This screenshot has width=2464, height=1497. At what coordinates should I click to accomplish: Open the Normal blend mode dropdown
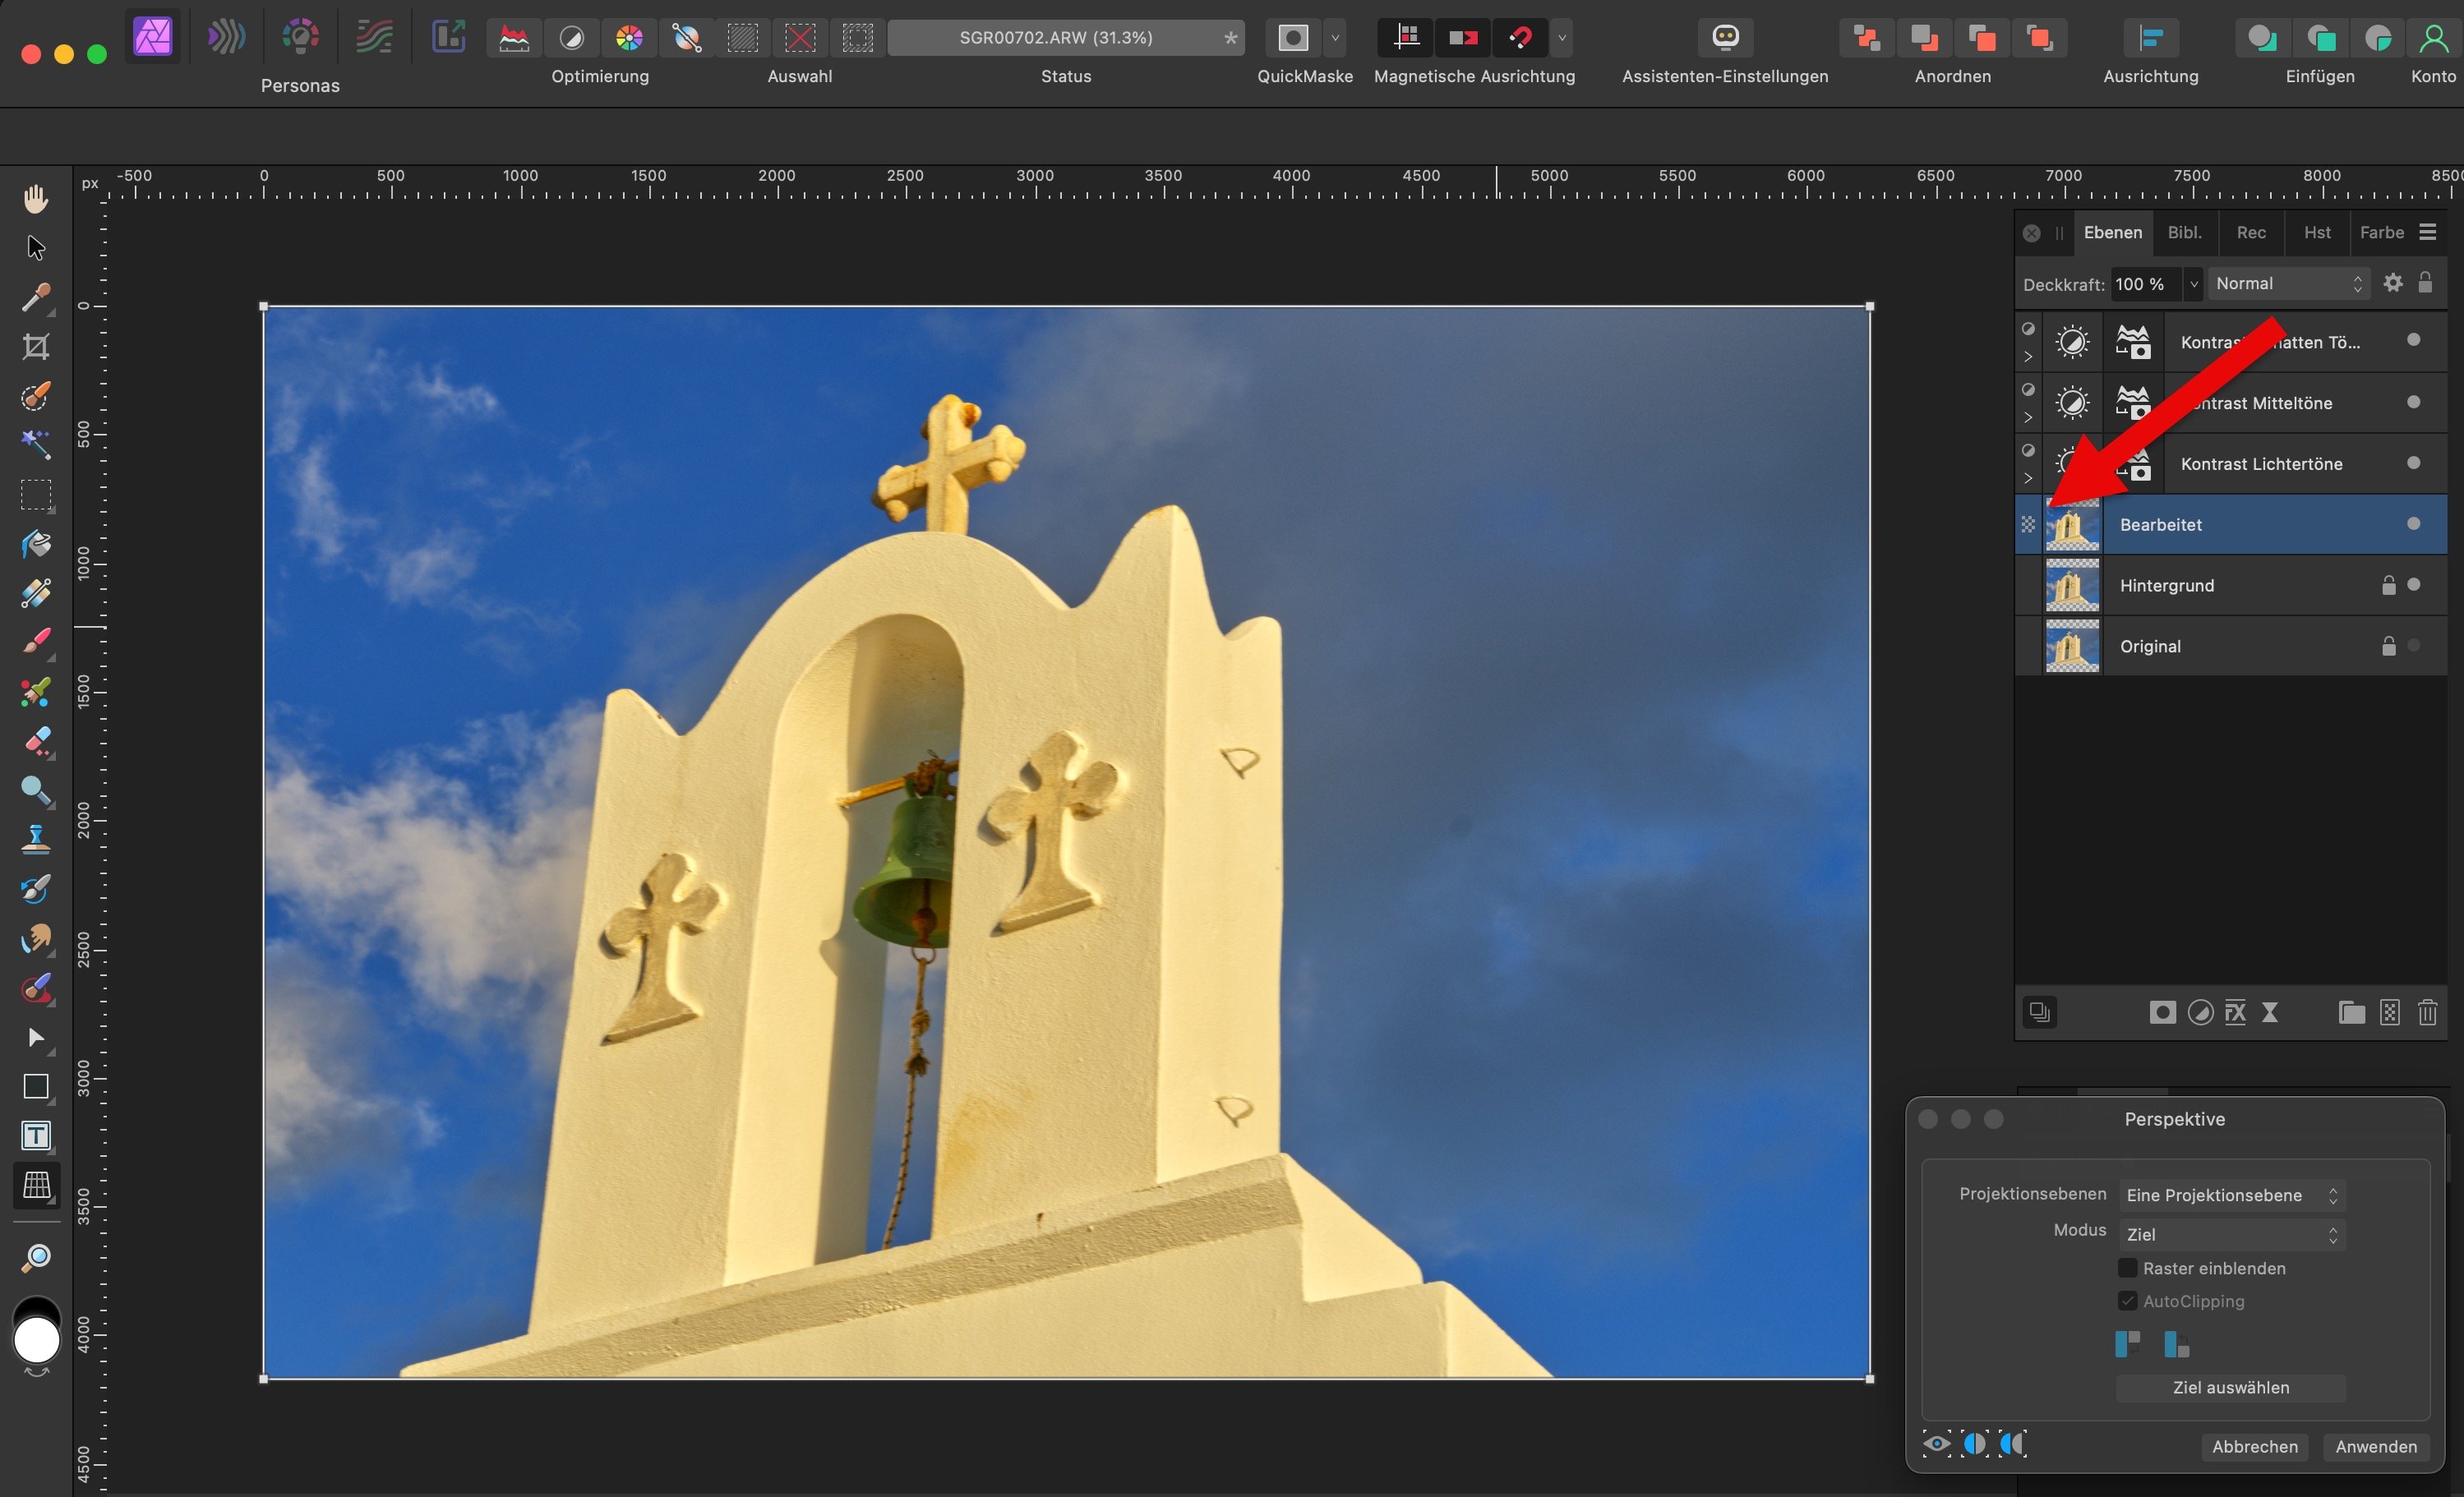pyautogui.click(x=2288, y=284)
